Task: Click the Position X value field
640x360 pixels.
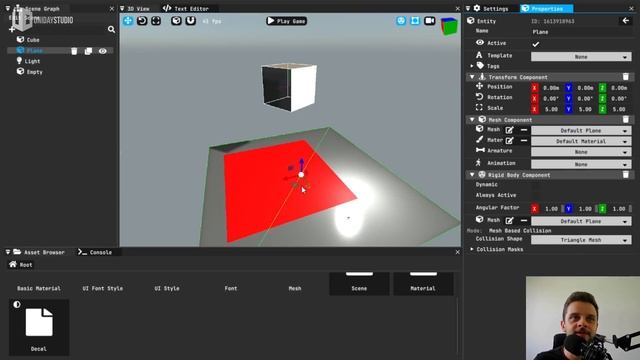Action: pyautogui.click(x=551, y=88)
